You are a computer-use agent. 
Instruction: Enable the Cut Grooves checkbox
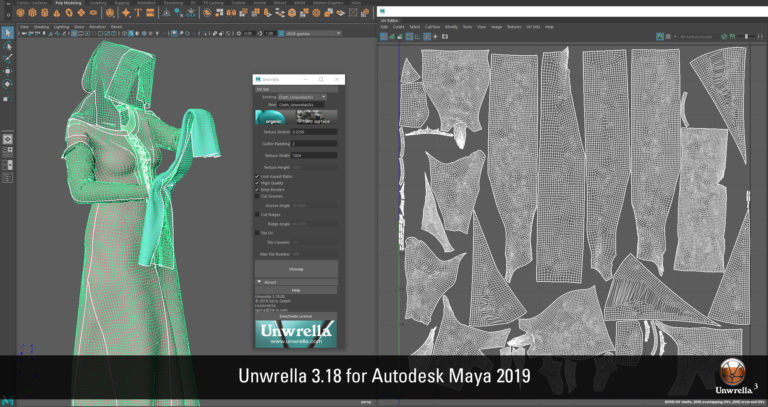click(257, 196)
